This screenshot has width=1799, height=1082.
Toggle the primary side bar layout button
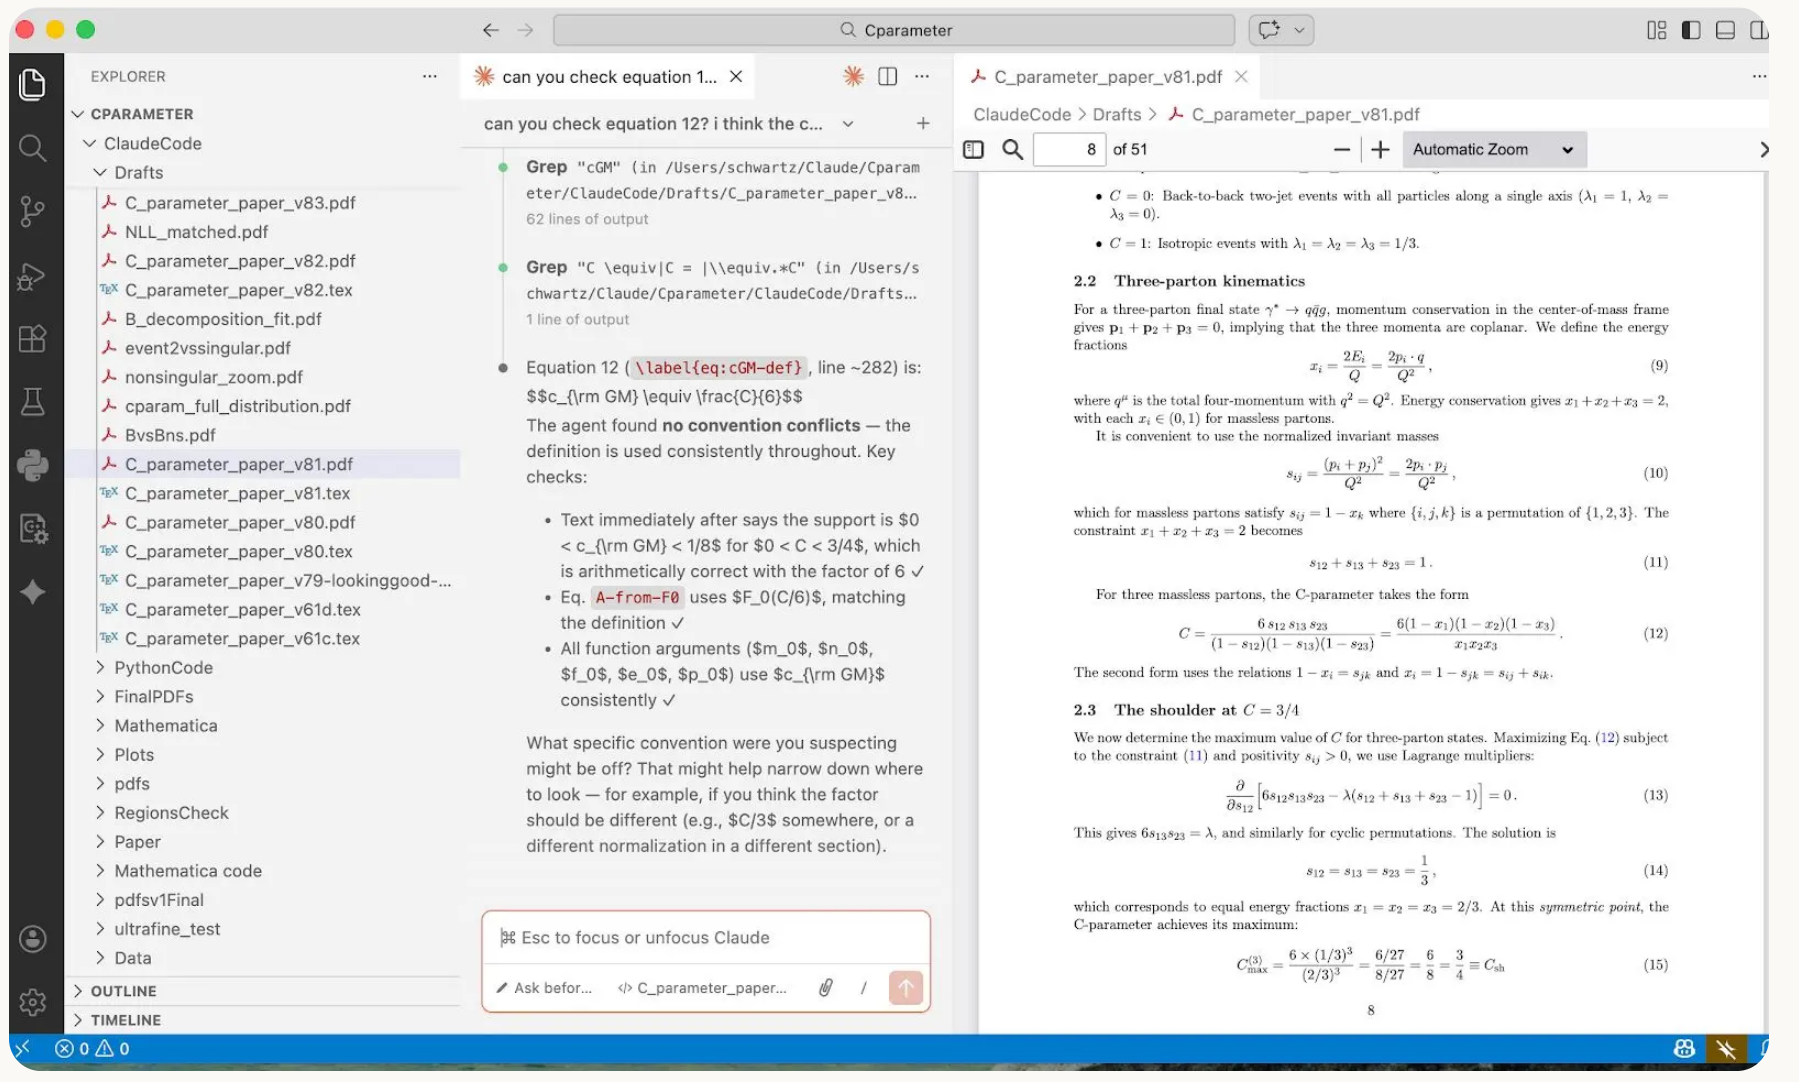1691,30
